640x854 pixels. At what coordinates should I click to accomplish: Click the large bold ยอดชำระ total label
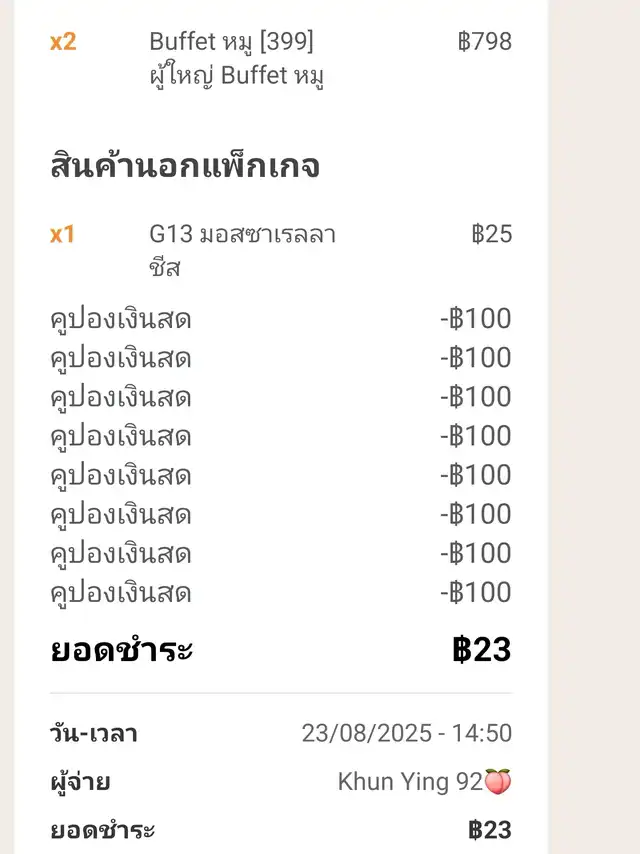coord(121,651)
